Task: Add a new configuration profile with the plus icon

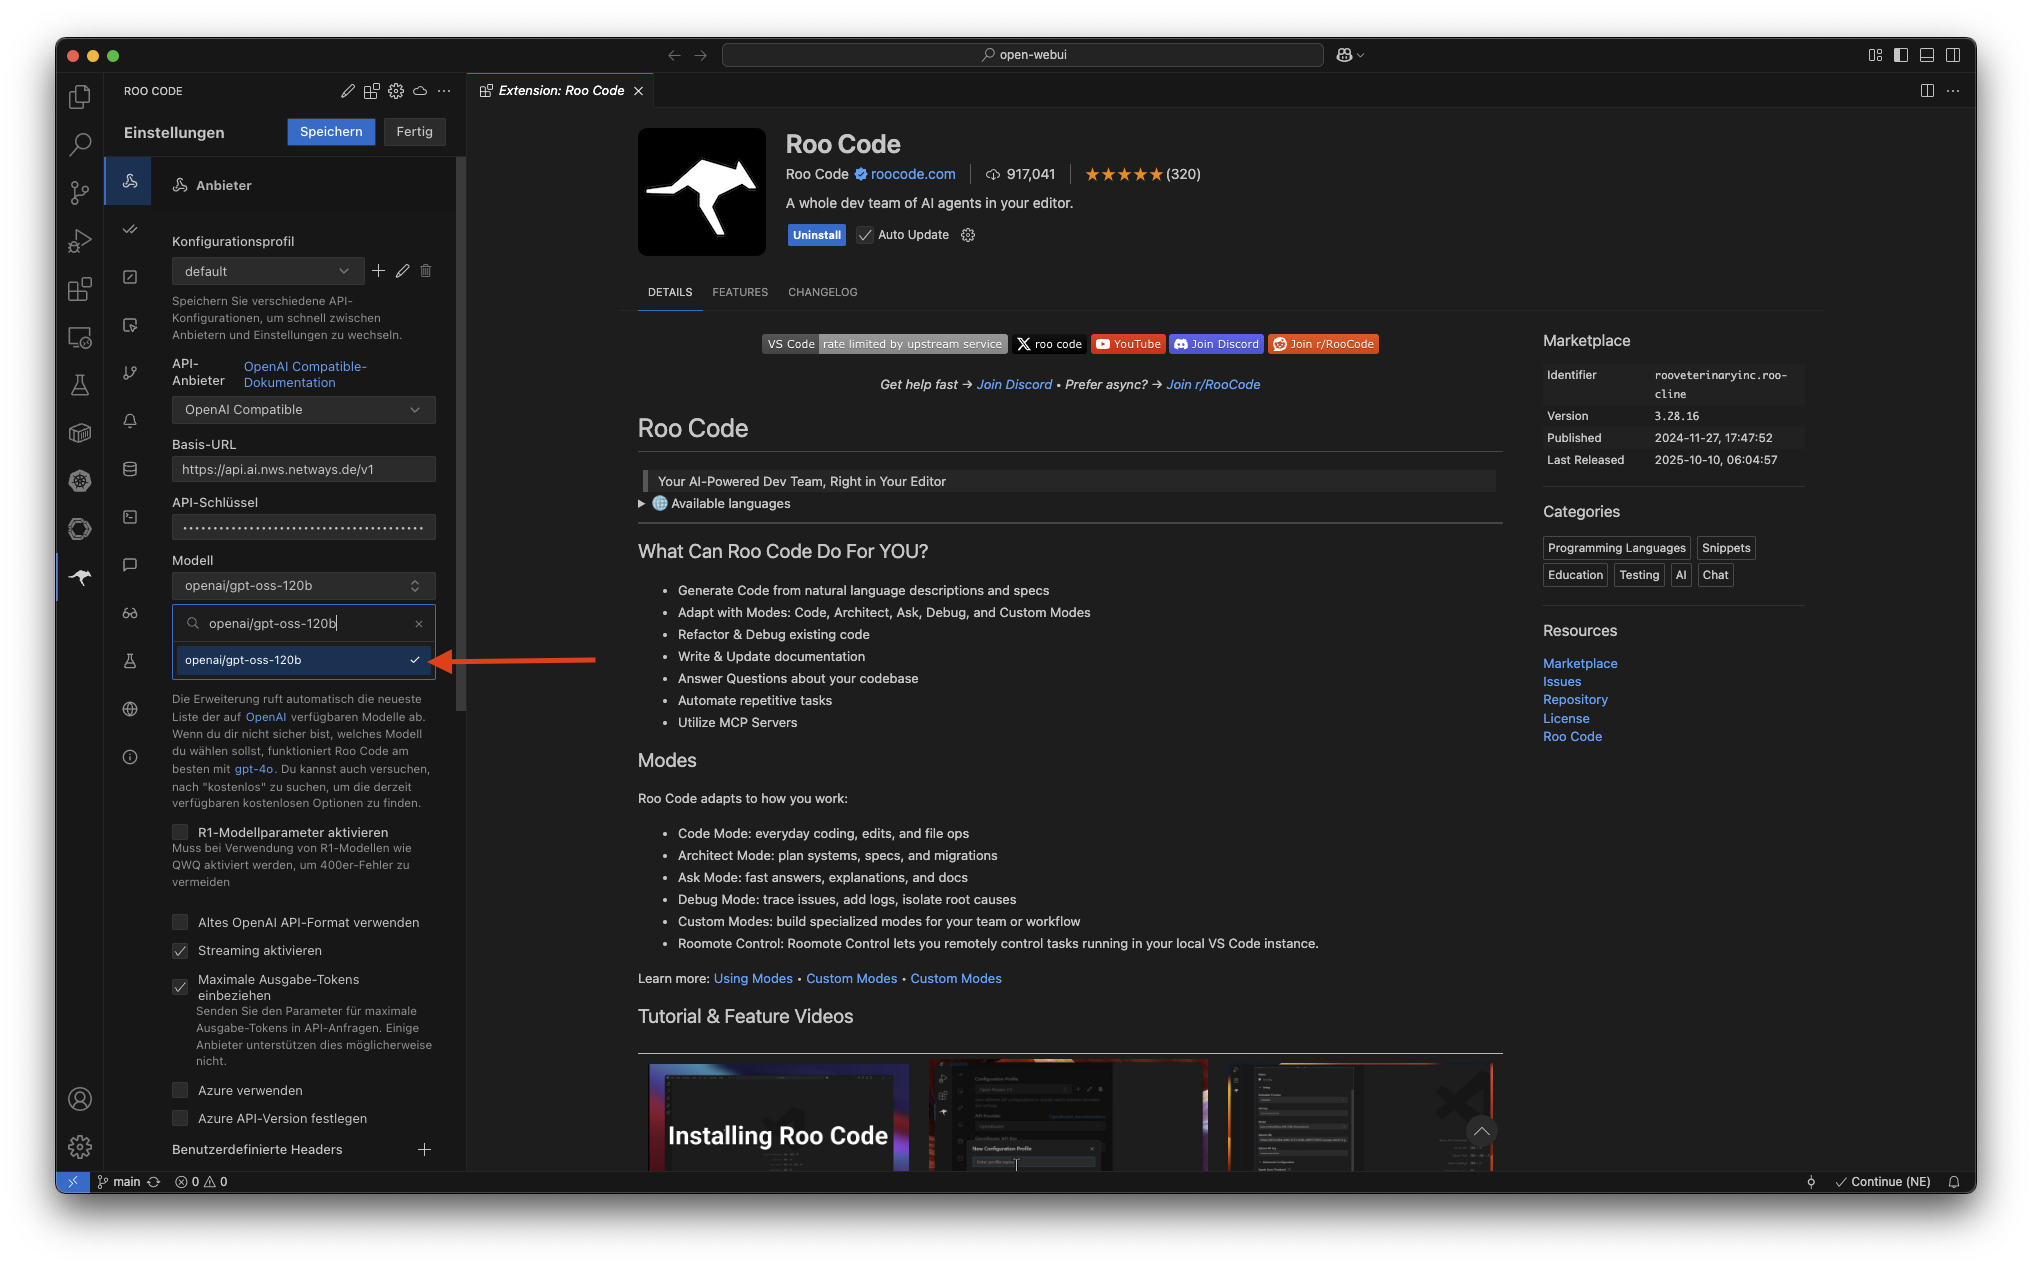Action: 378,271
